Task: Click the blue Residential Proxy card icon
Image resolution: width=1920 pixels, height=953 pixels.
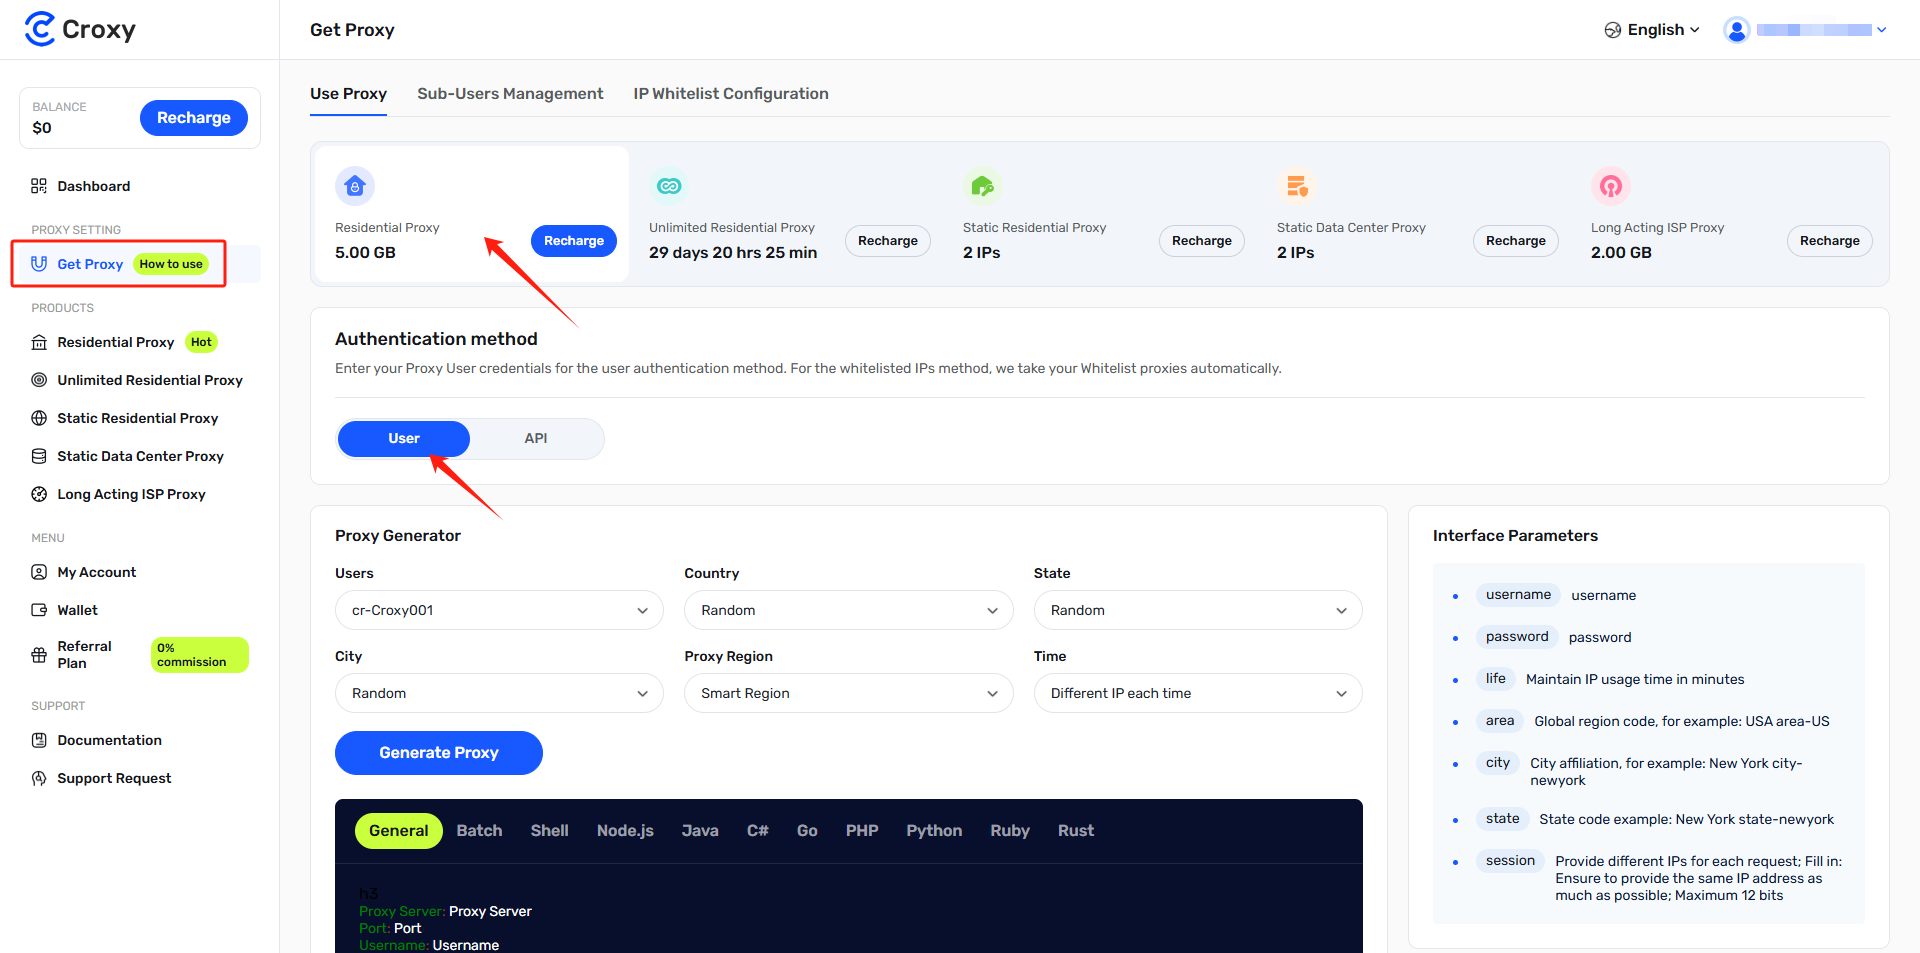Action: (355, 186)
